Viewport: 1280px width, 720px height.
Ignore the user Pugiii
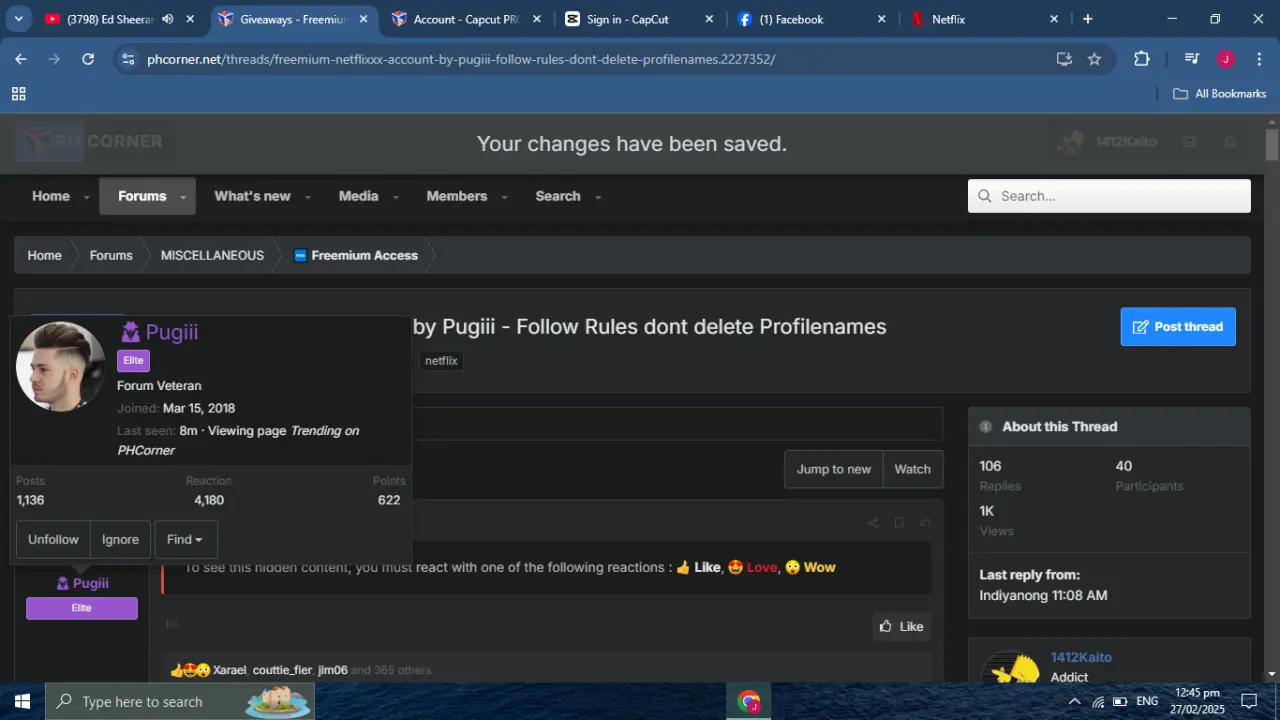(x=120, y=539)
